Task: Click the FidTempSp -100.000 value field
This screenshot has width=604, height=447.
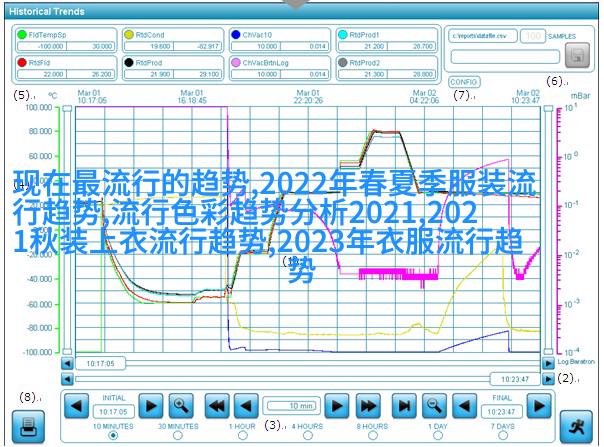Action: coord(42,46)
